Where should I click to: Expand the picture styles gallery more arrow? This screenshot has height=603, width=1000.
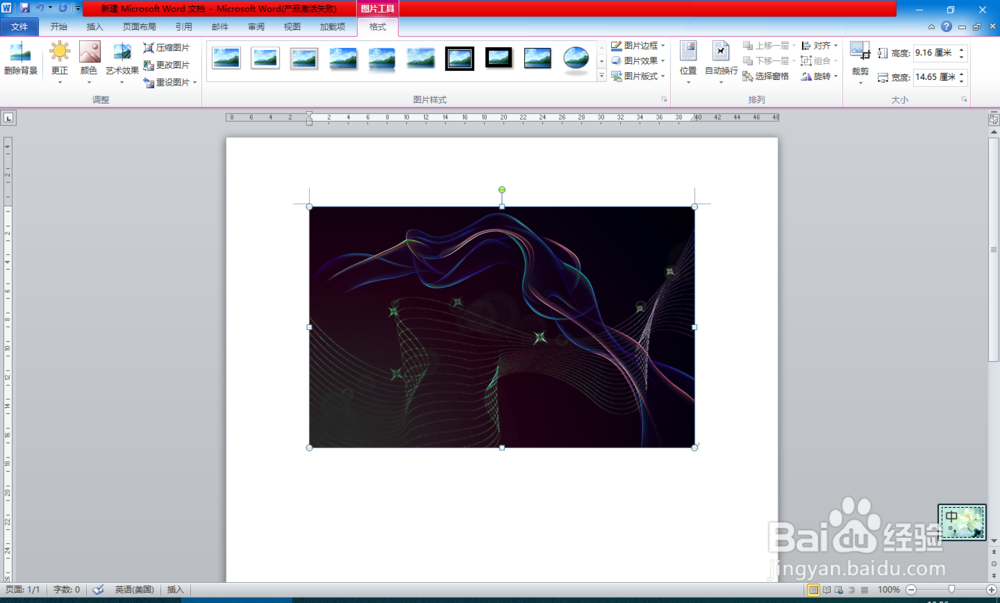pyautogui.click(x=601, y=76)
